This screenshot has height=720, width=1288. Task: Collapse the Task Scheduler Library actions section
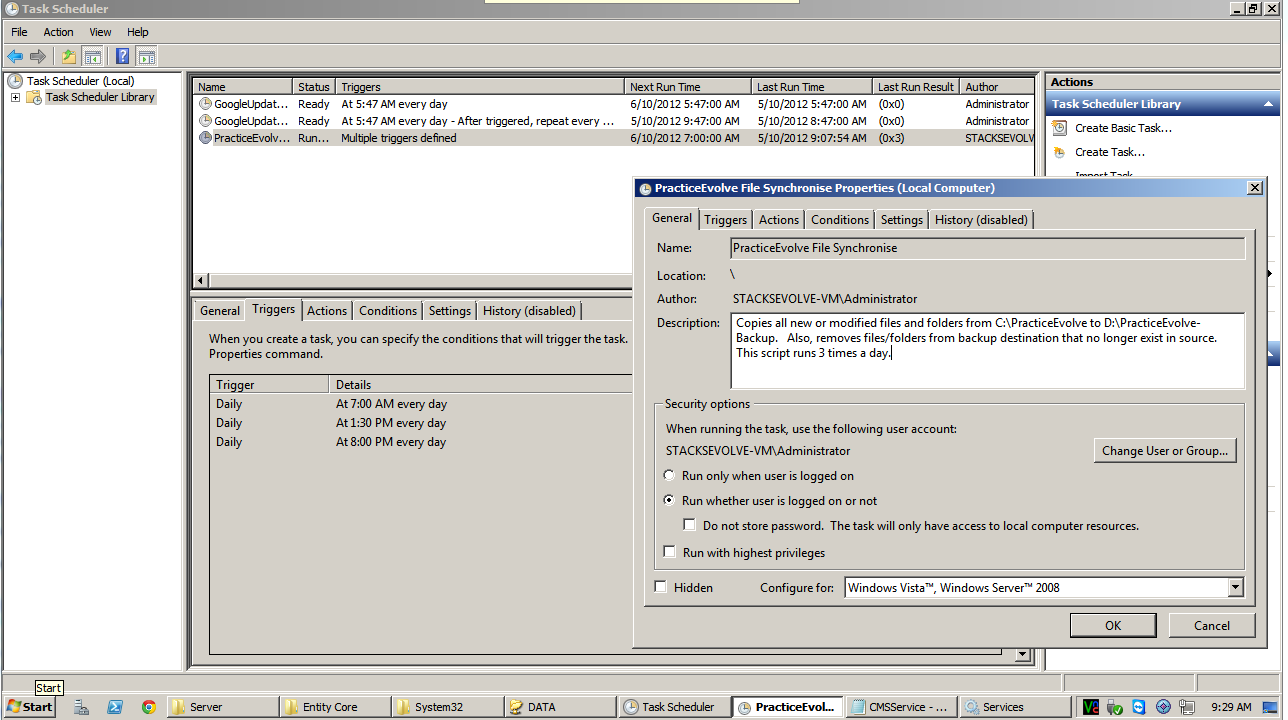[1269, 104]
